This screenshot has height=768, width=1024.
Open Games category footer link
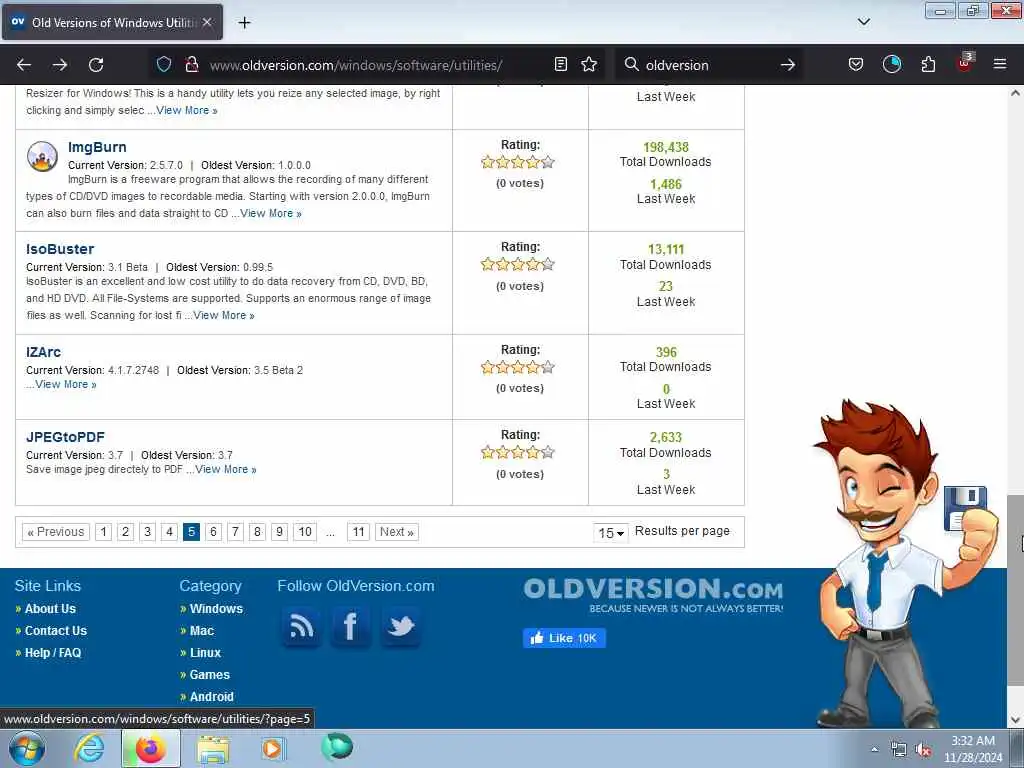click(210, 675)
